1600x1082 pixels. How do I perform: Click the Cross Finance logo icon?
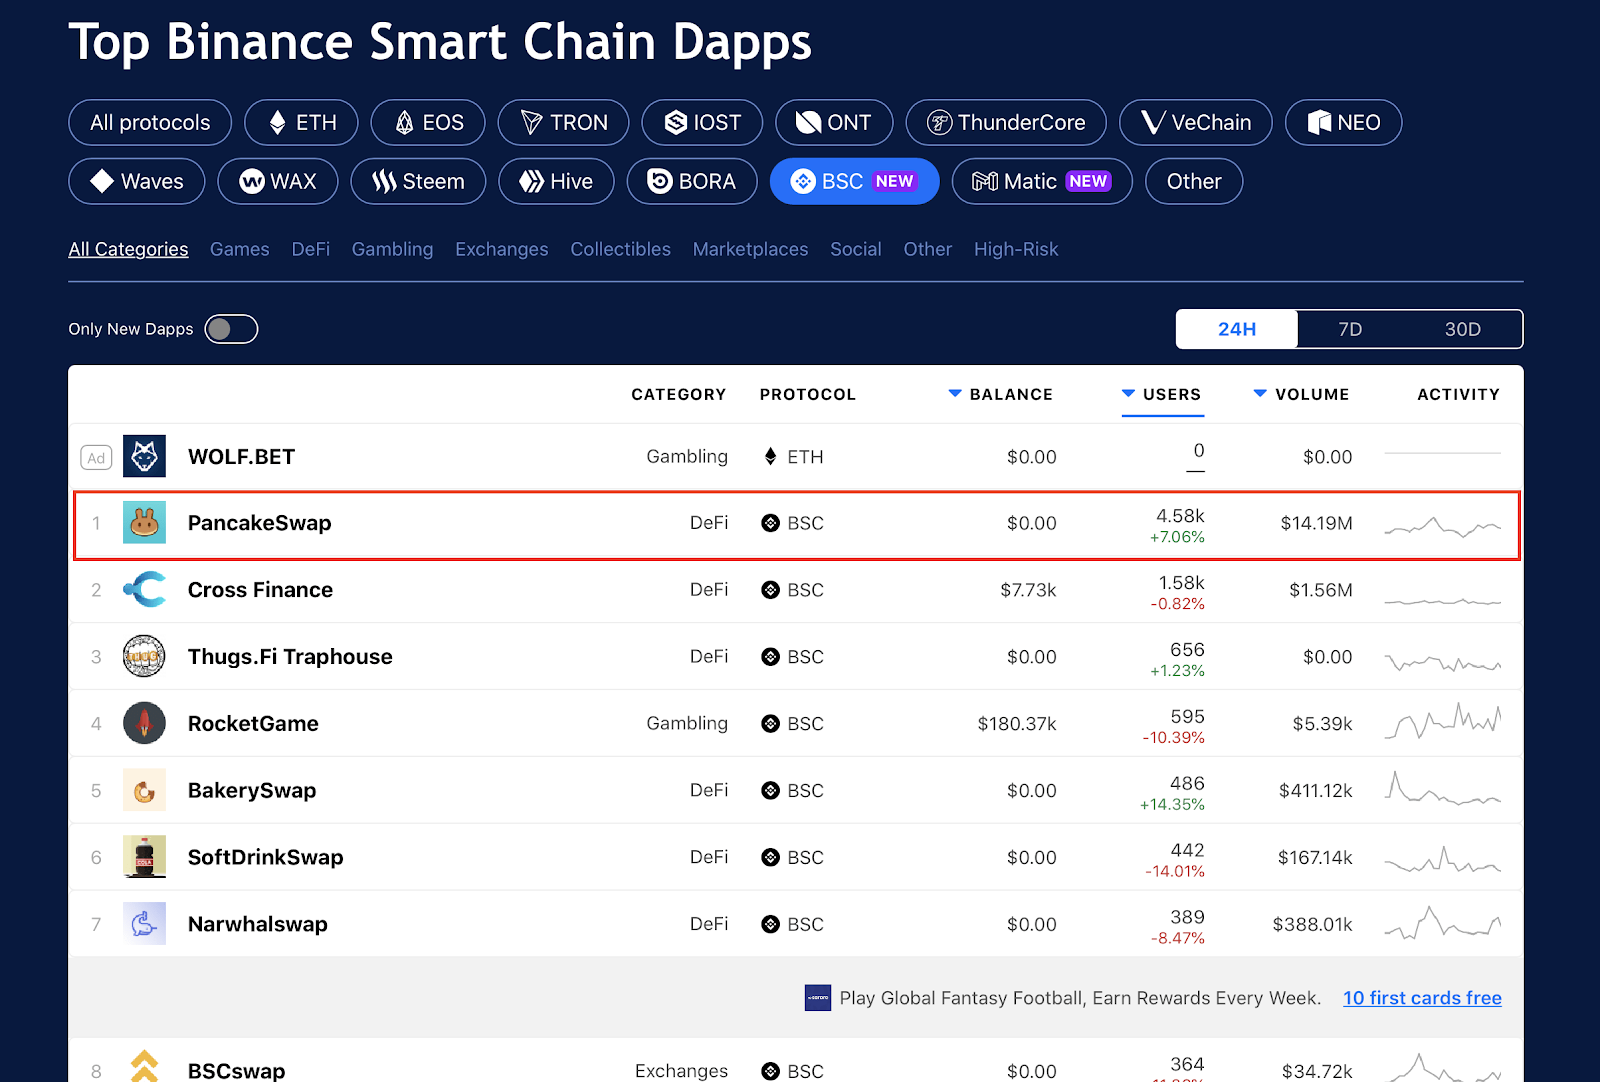click(x=144, y=590)
